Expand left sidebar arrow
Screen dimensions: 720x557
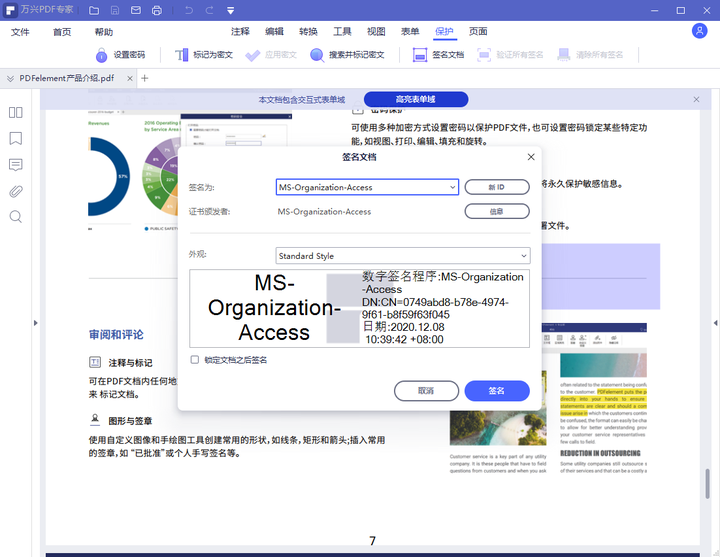(x=35, y=323)
